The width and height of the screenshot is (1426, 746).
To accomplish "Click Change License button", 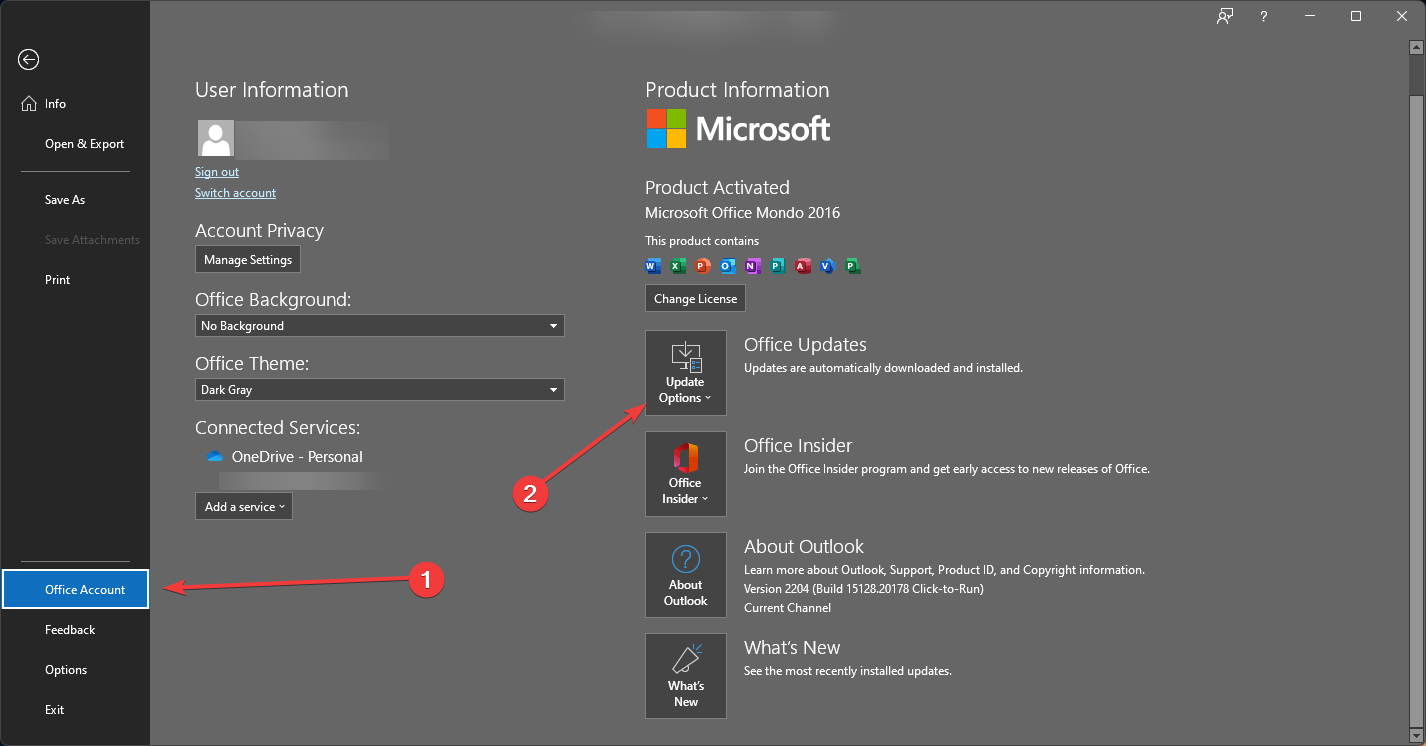I will pos(696,299).
